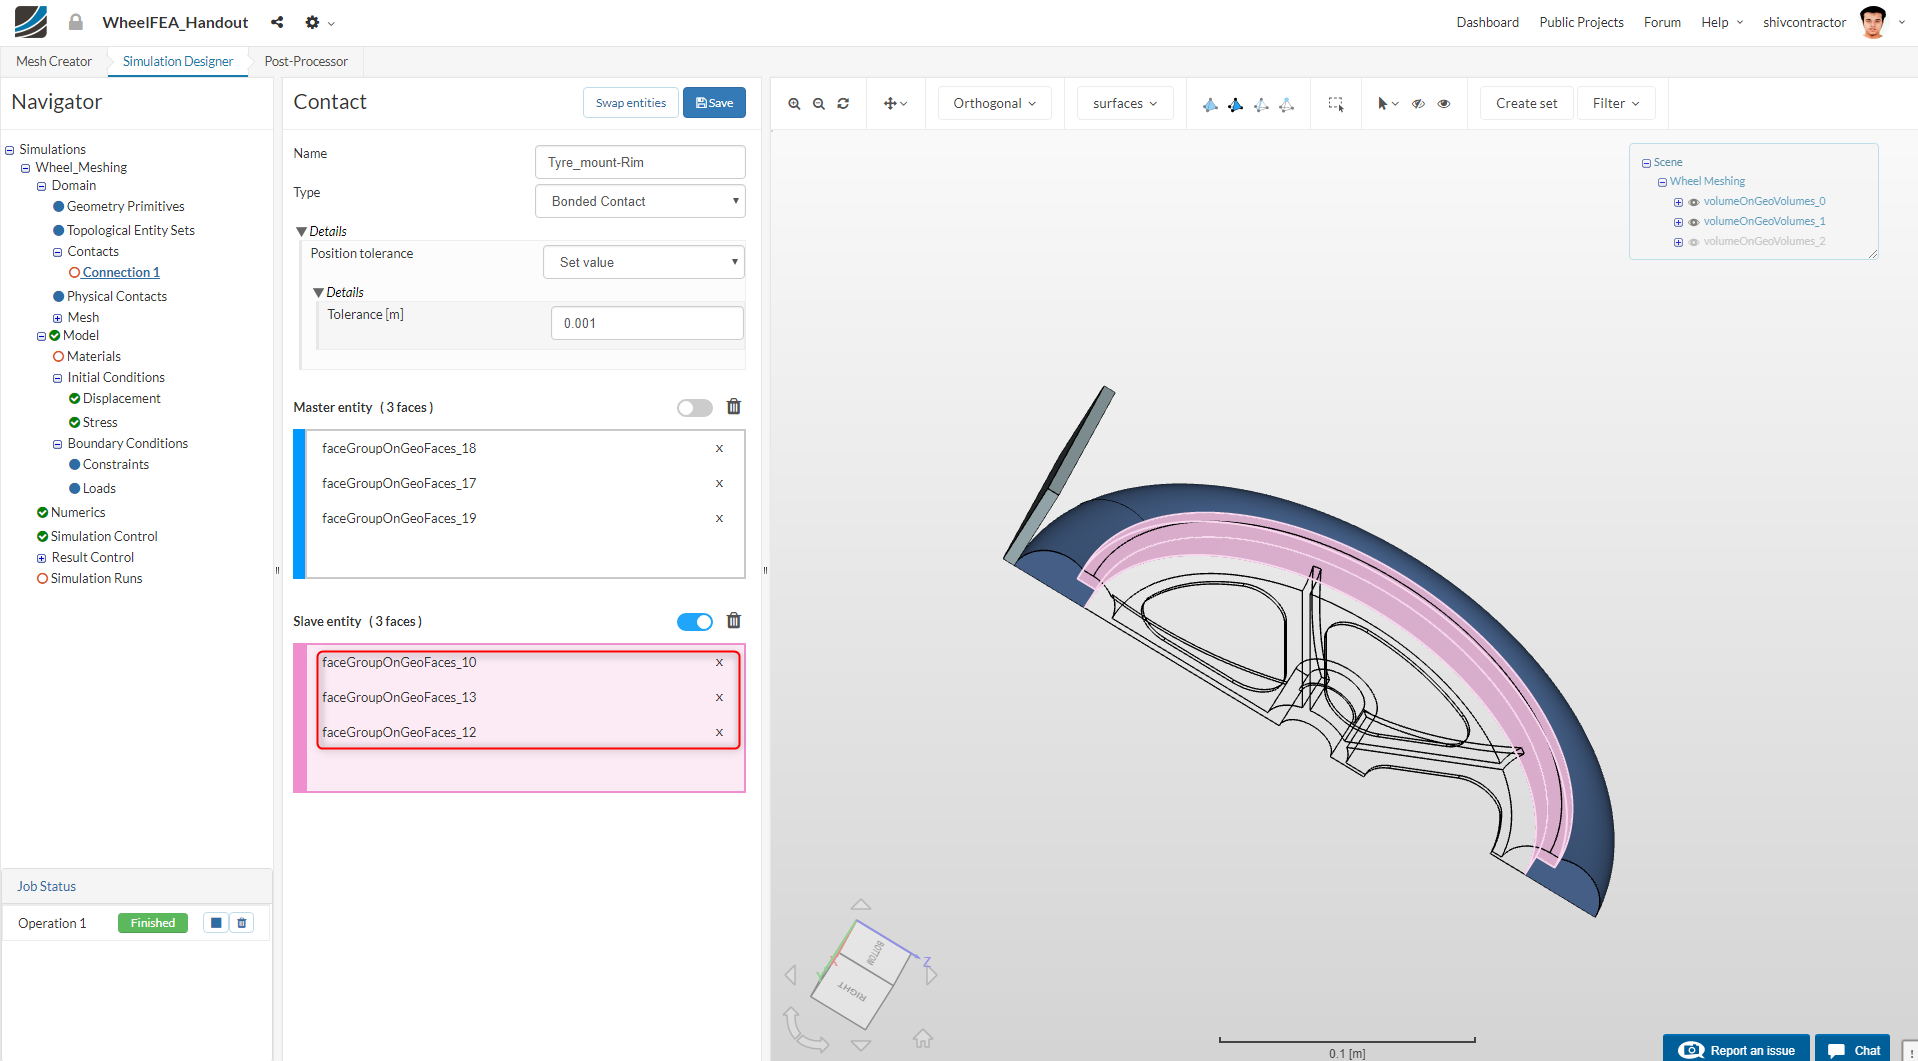Open Public Projects page
This screenshot has width=1918, height=1061.
[1581, 22]
